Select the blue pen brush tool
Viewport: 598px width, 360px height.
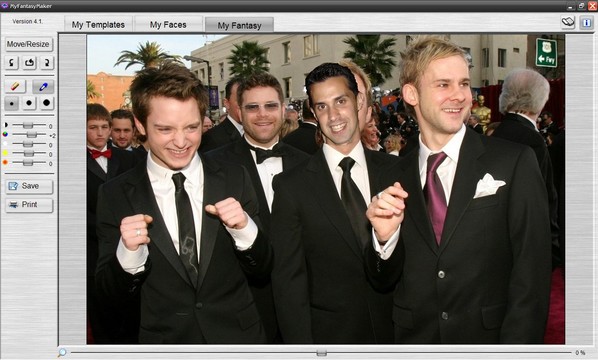click(x=43, y=87)
